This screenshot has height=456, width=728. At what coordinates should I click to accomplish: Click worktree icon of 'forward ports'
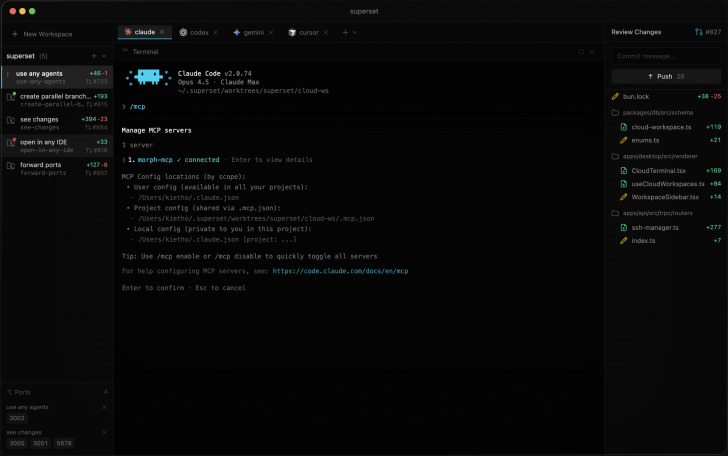[11, 165]
